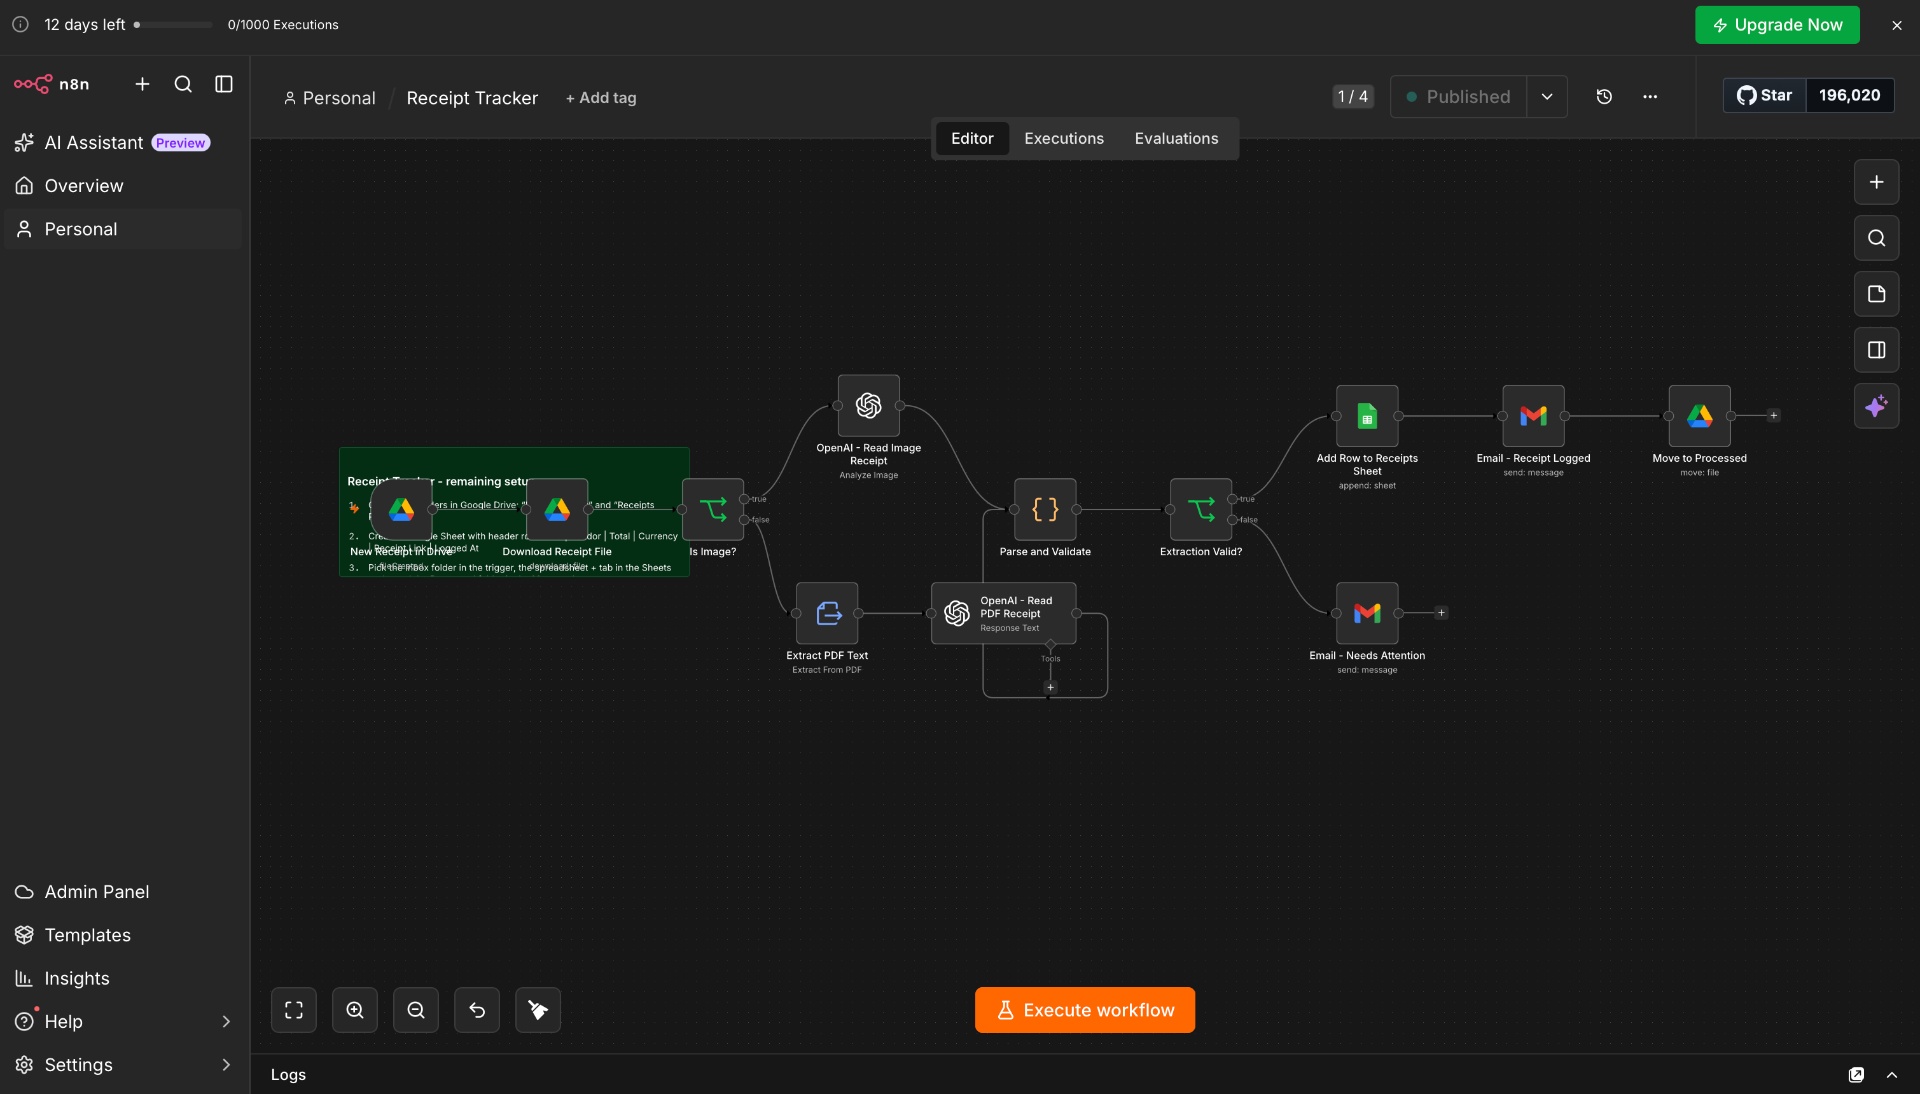This screenshot has height=1094, width=1920.
Task: Switch to the Executions tab
Action: point(1064,138)
